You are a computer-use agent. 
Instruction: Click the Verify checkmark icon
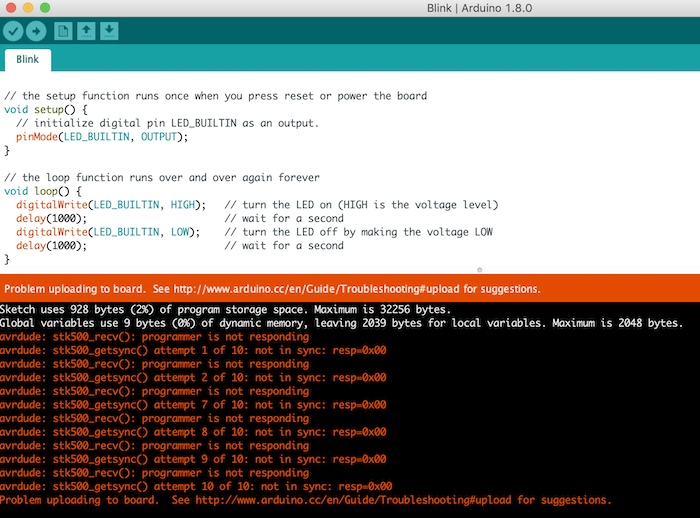pyautogui.click(x=13, y=31)
